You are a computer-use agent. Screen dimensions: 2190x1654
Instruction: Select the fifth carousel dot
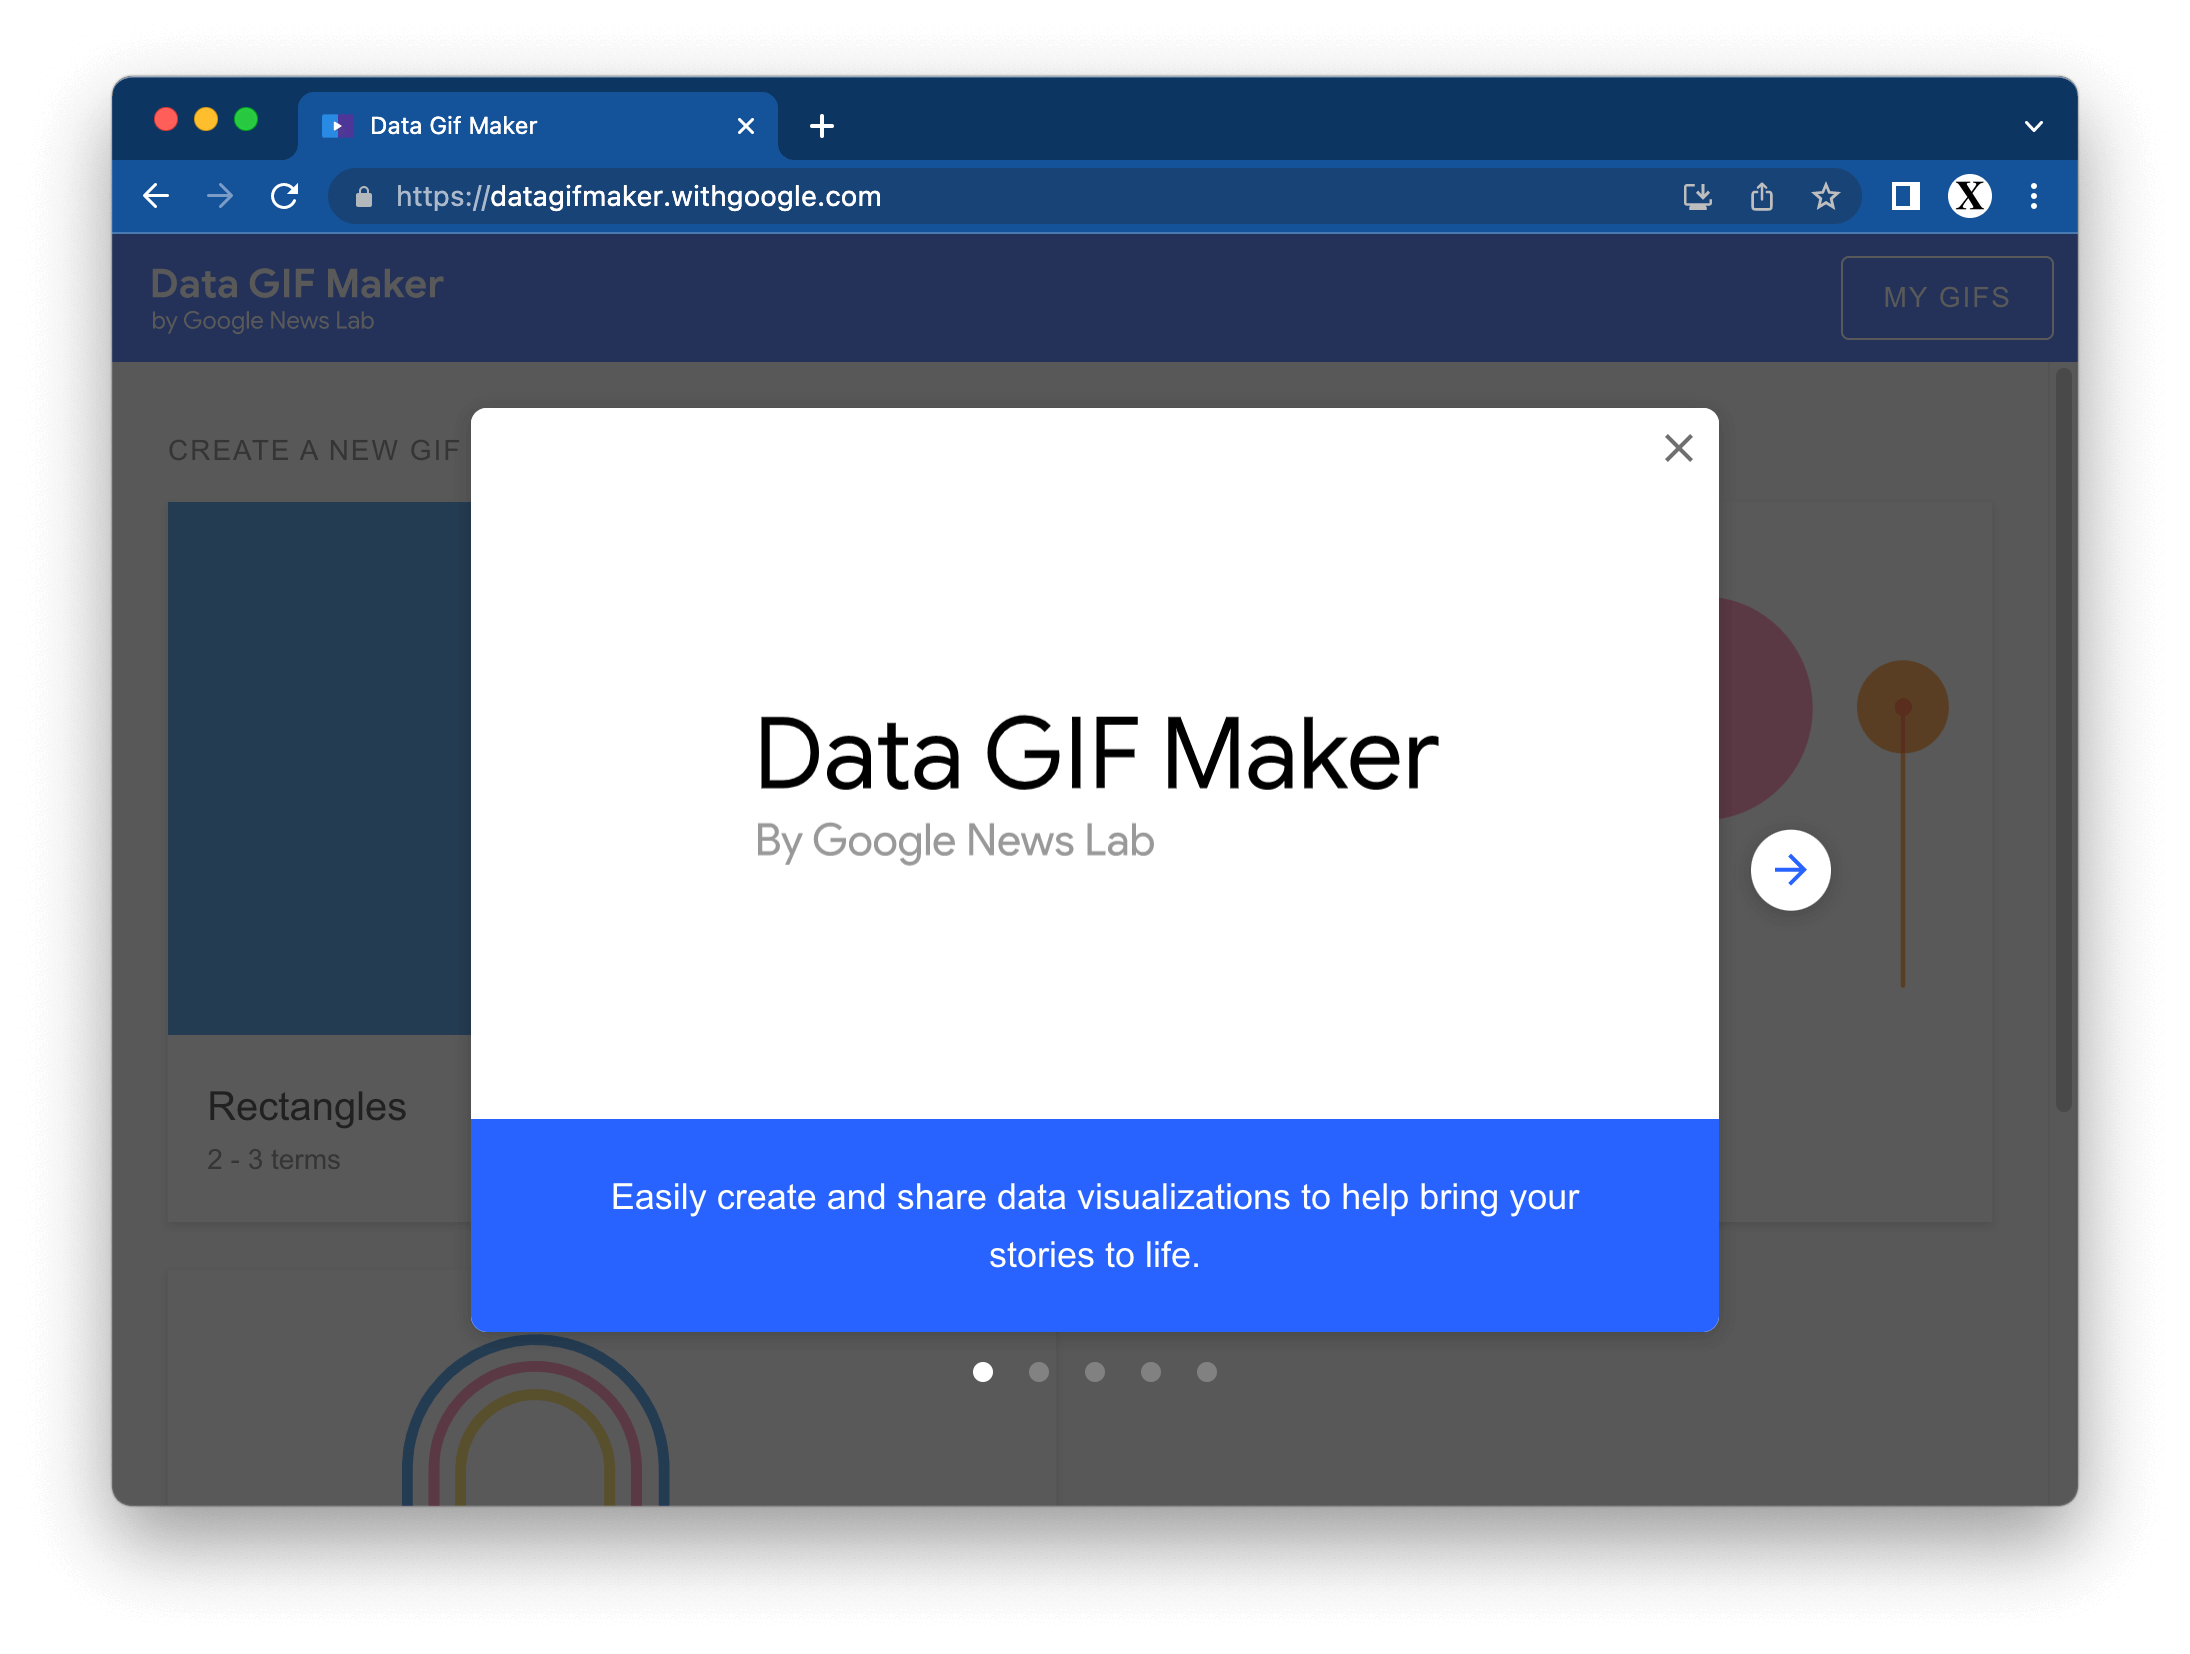(1207, 1372)
